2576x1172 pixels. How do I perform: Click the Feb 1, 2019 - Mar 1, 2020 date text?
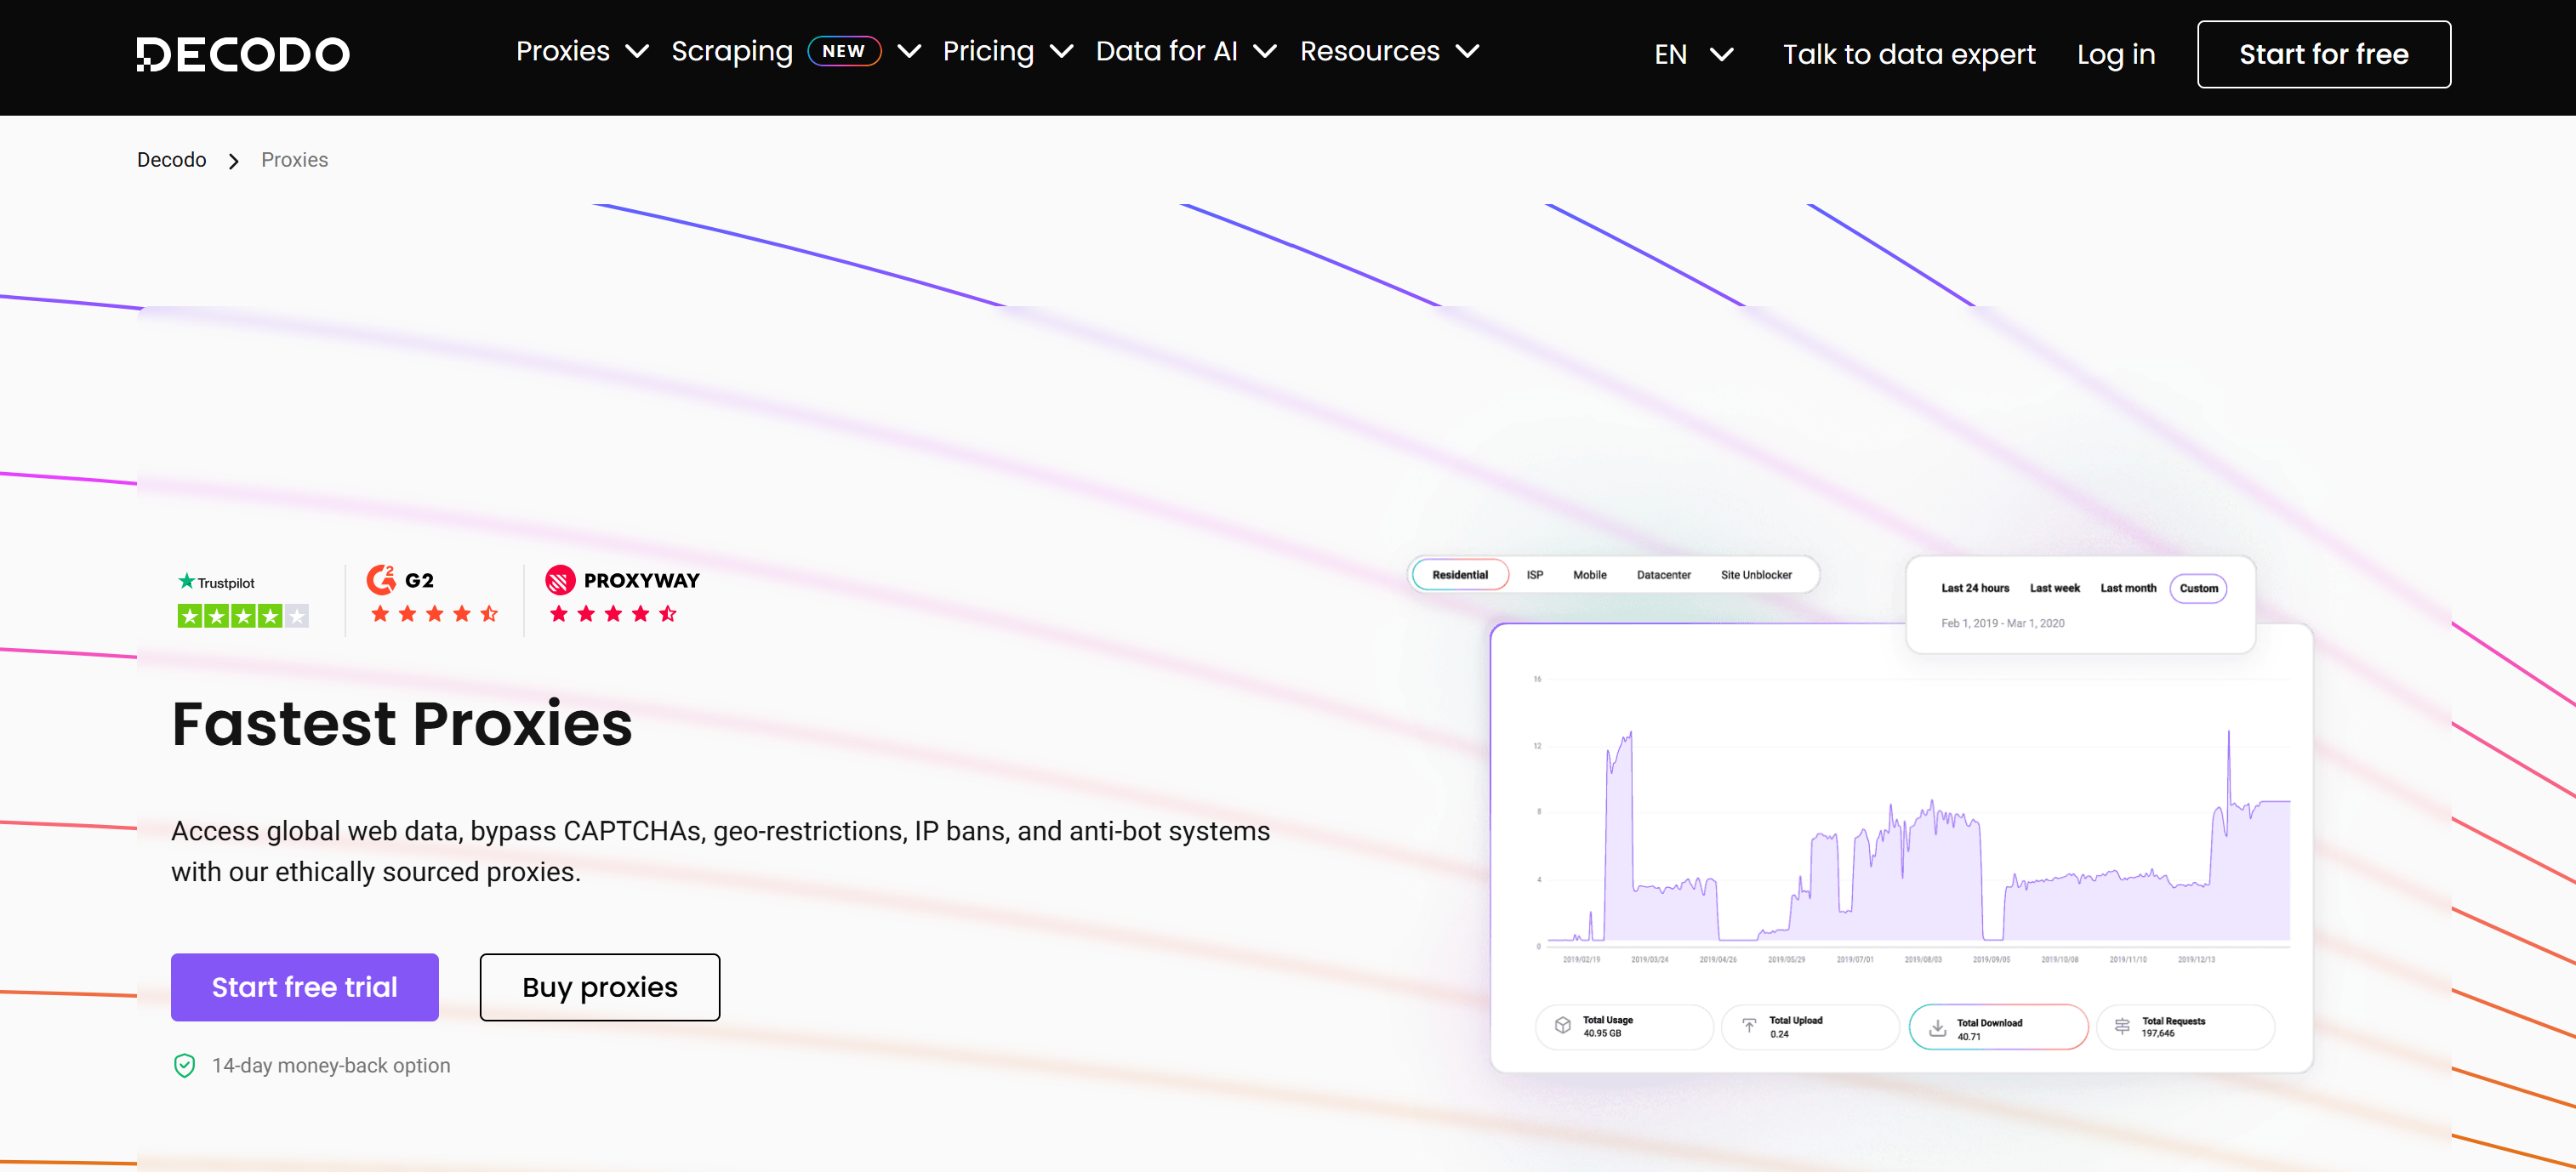coord(2003,623)
